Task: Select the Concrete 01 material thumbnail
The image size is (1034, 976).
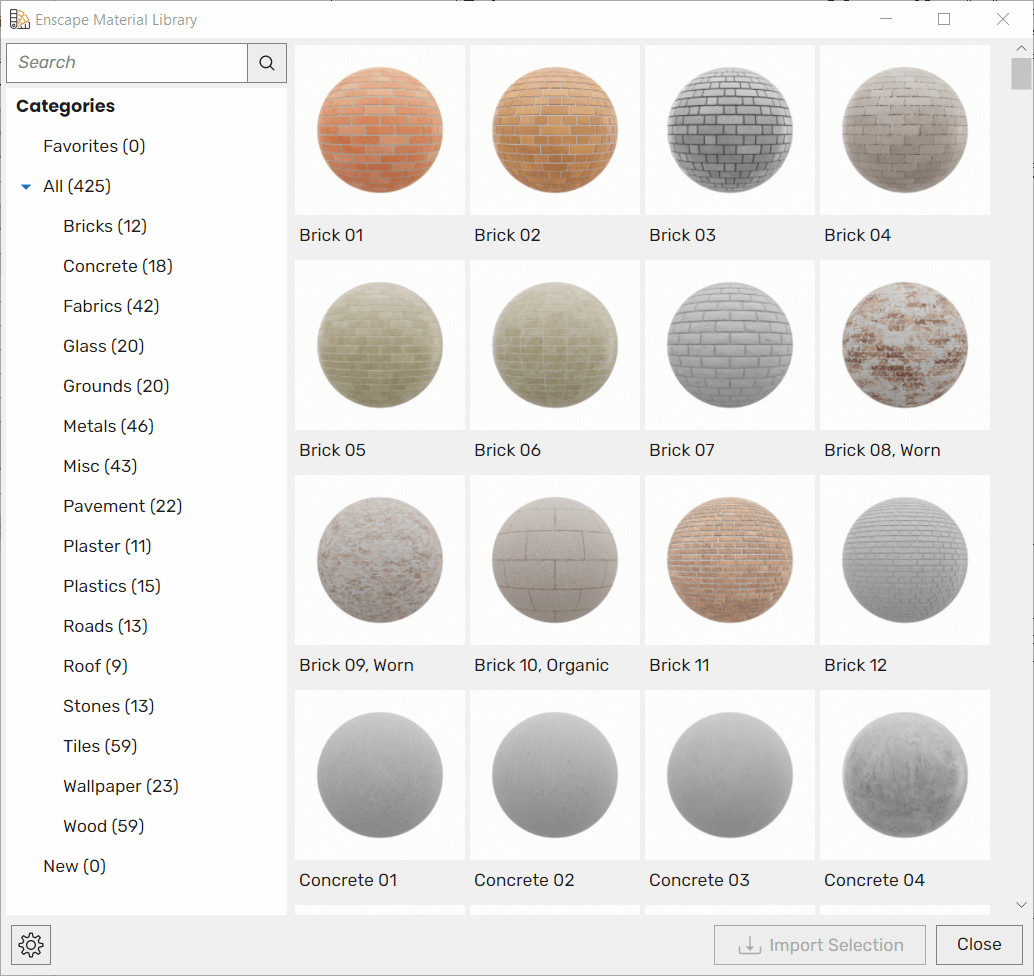Action: (x=380, y=775)
